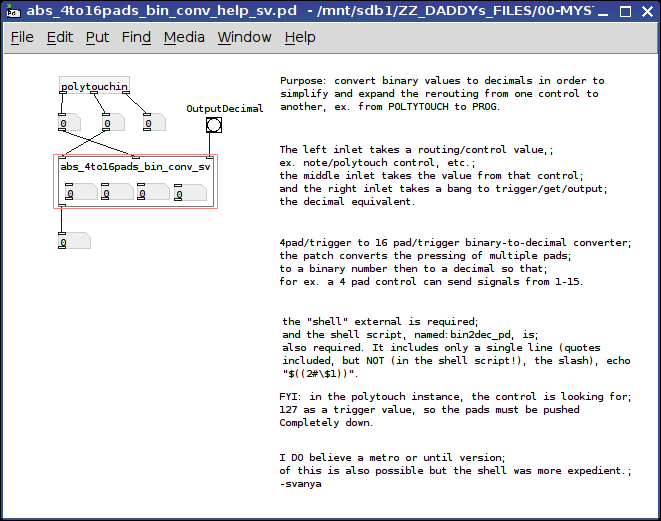Click the number box under polytouchin's right outlet
The width and height of the screenshot is (661, 521).
(x=154, y=122)
